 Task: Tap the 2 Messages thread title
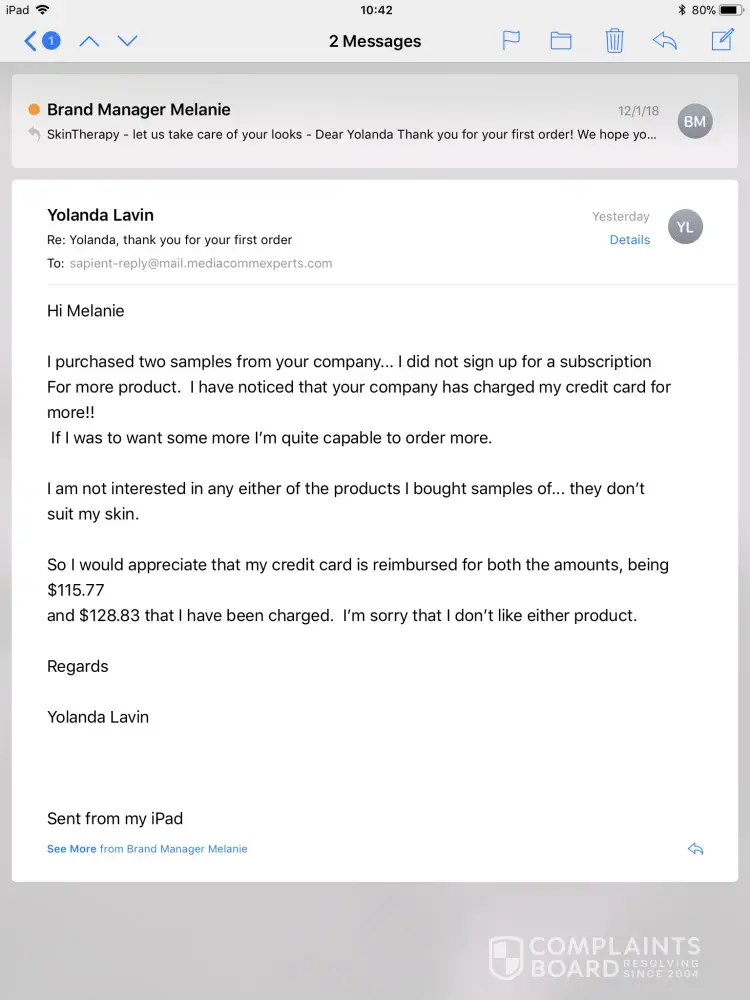[x=375, y=41]
